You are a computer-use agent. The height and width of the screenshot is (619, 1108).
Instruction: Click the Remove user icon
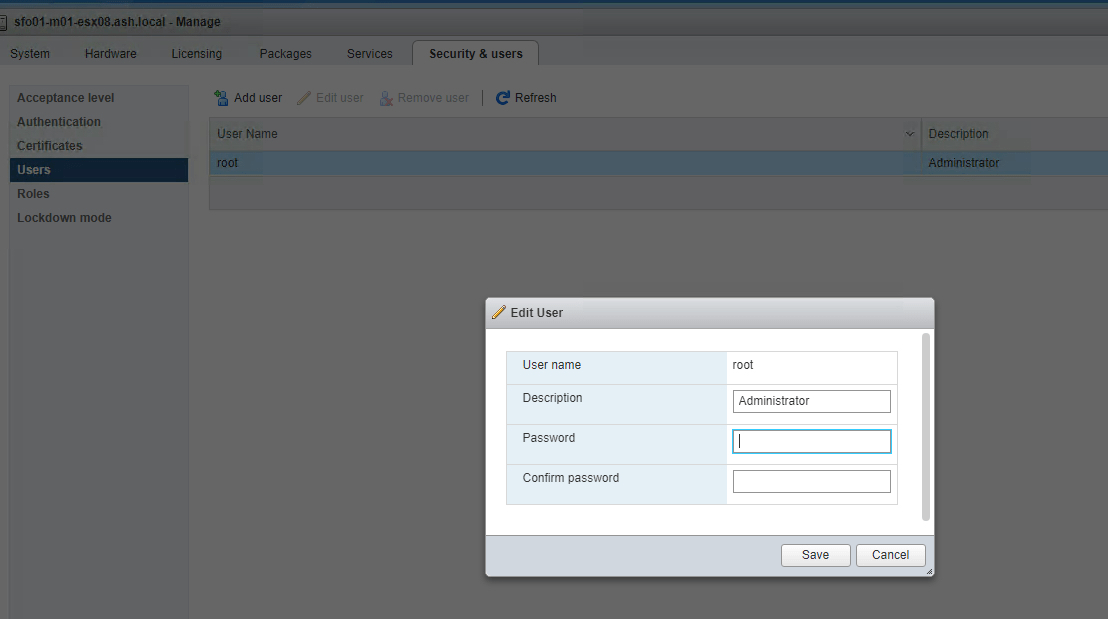[386, 97]
